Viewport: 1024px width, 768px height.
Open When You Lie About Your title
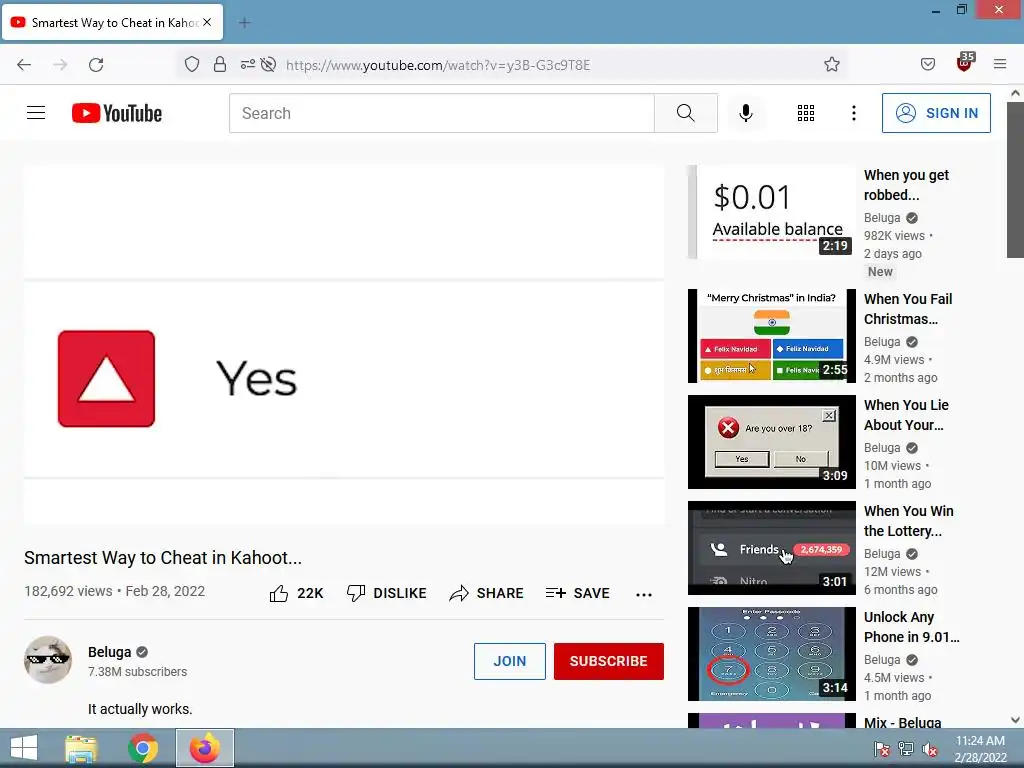(906, 415)
